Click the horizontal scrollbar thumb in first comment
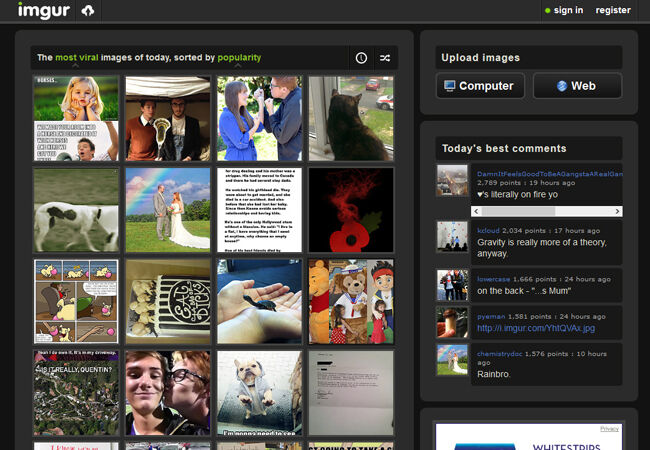 click(518, 211)
